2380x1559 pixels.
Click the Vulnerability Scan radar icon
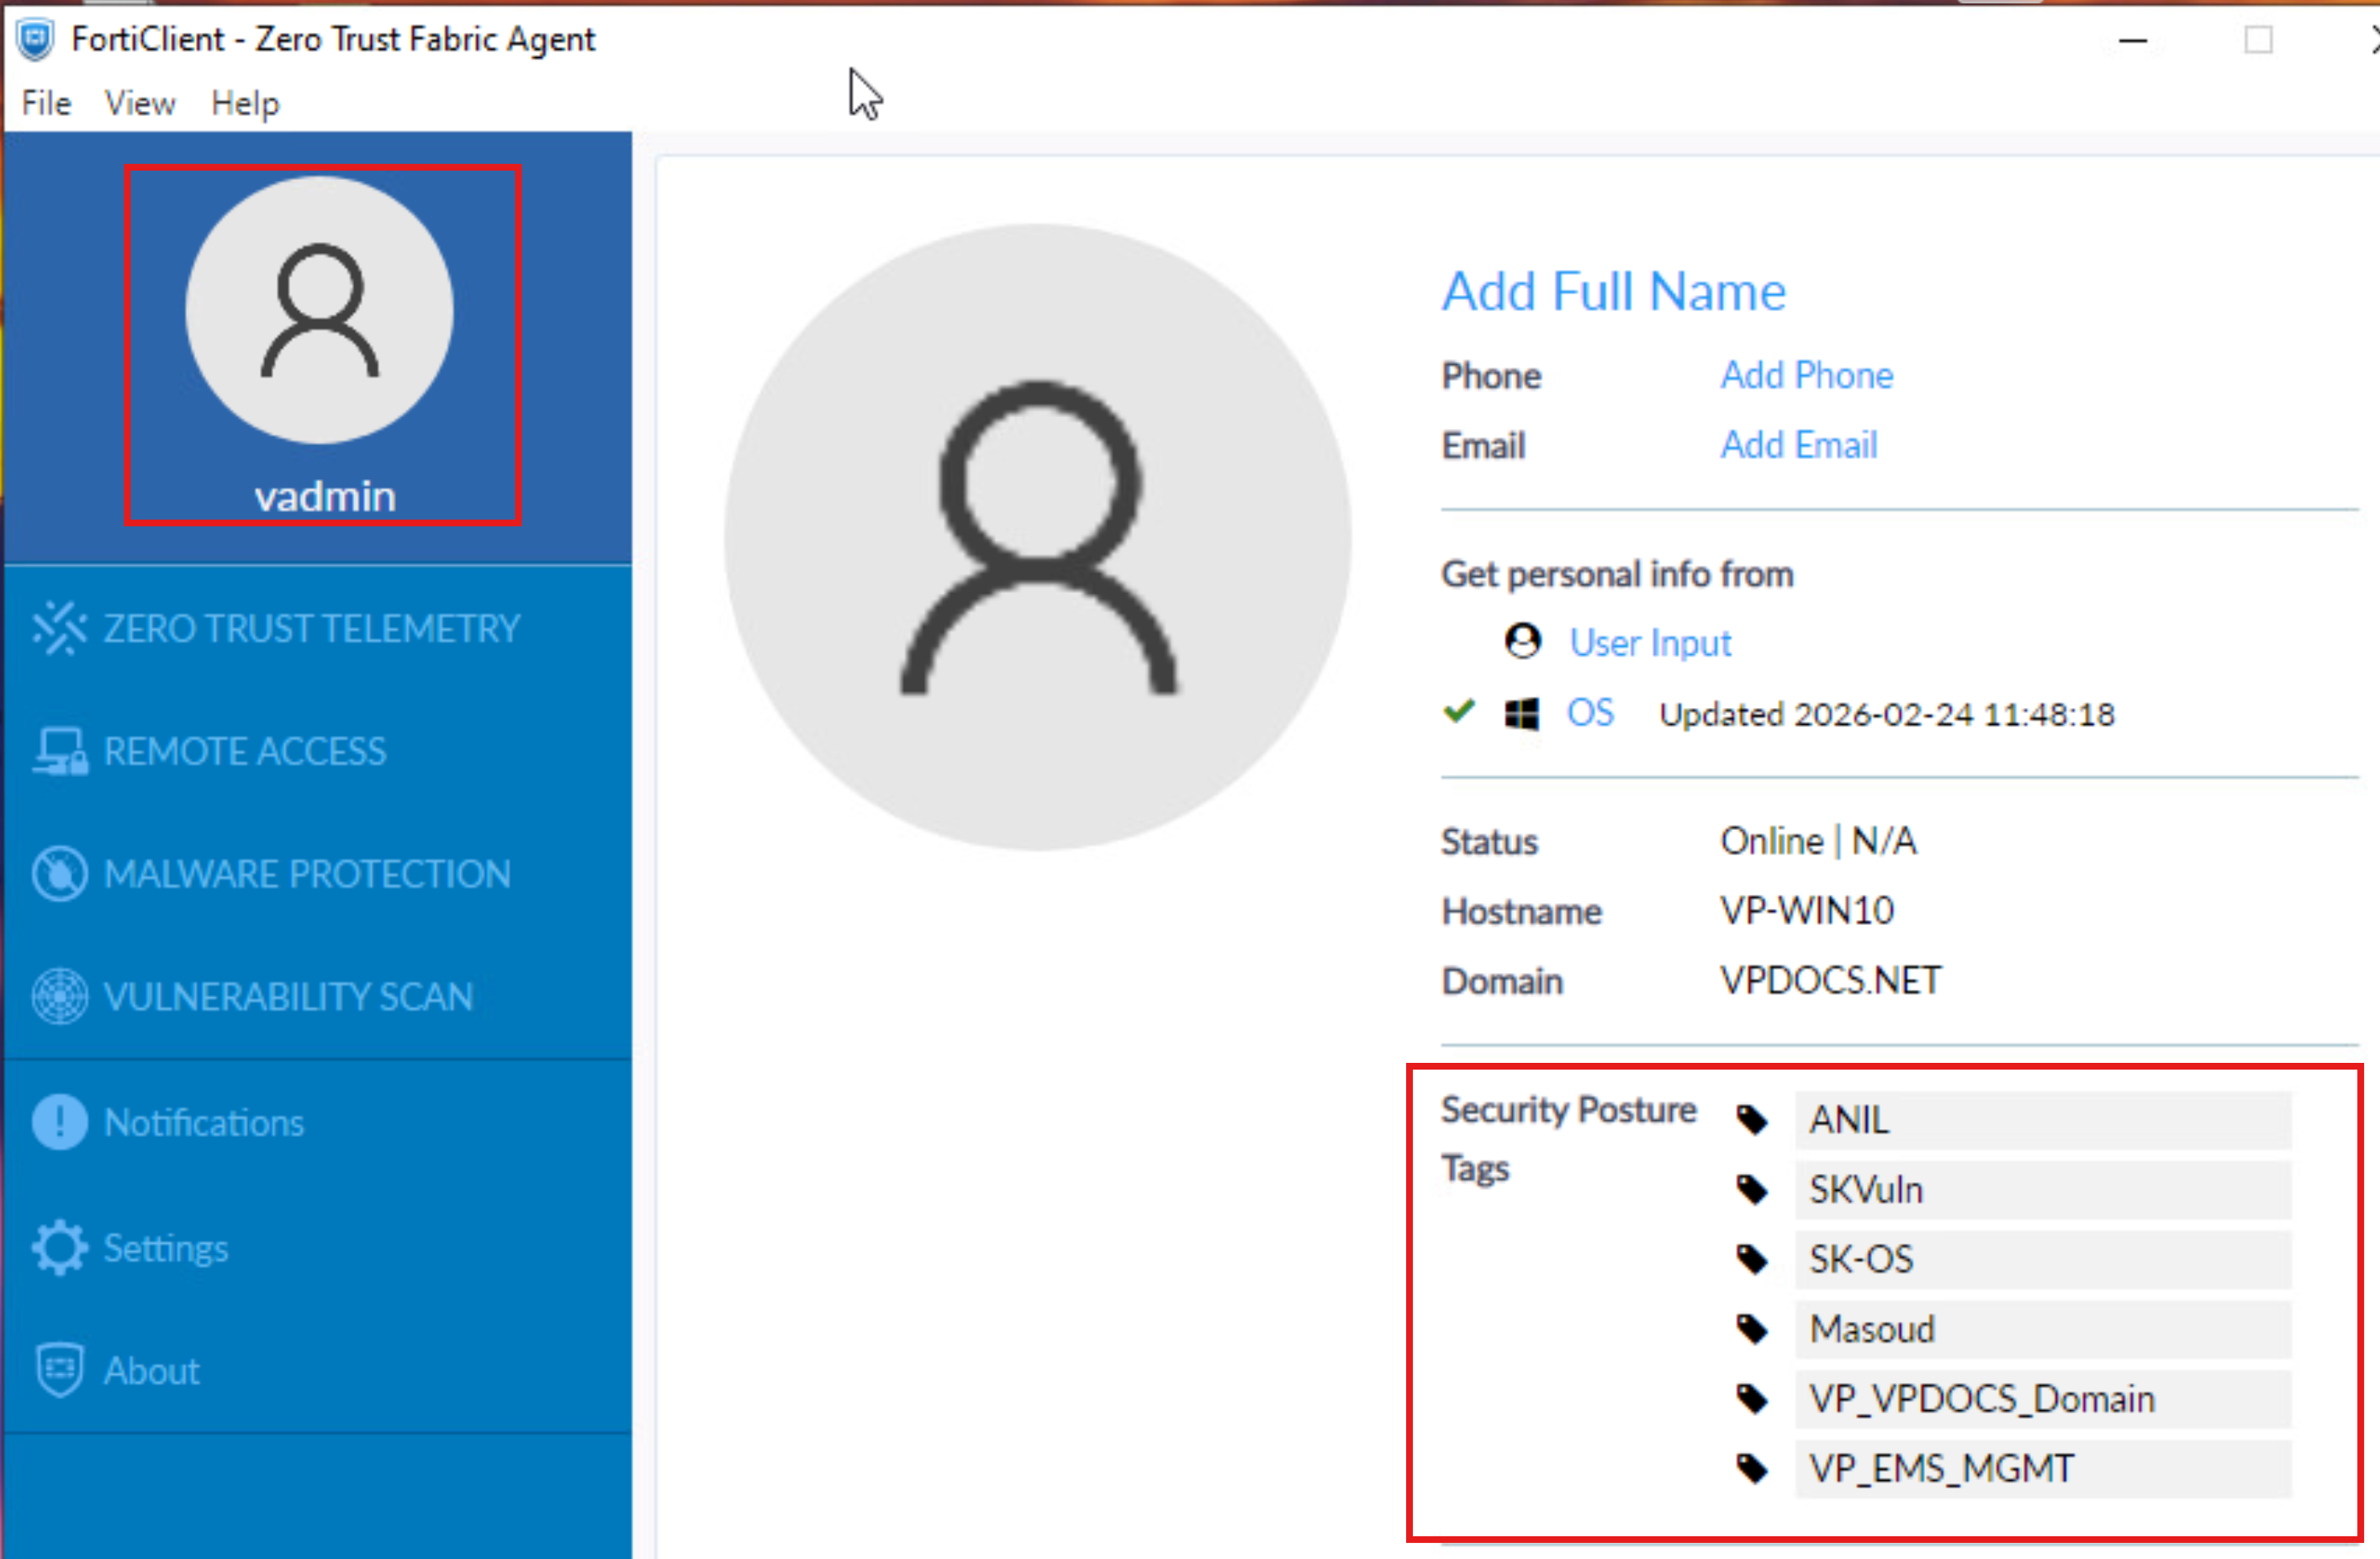coord(59,996)
